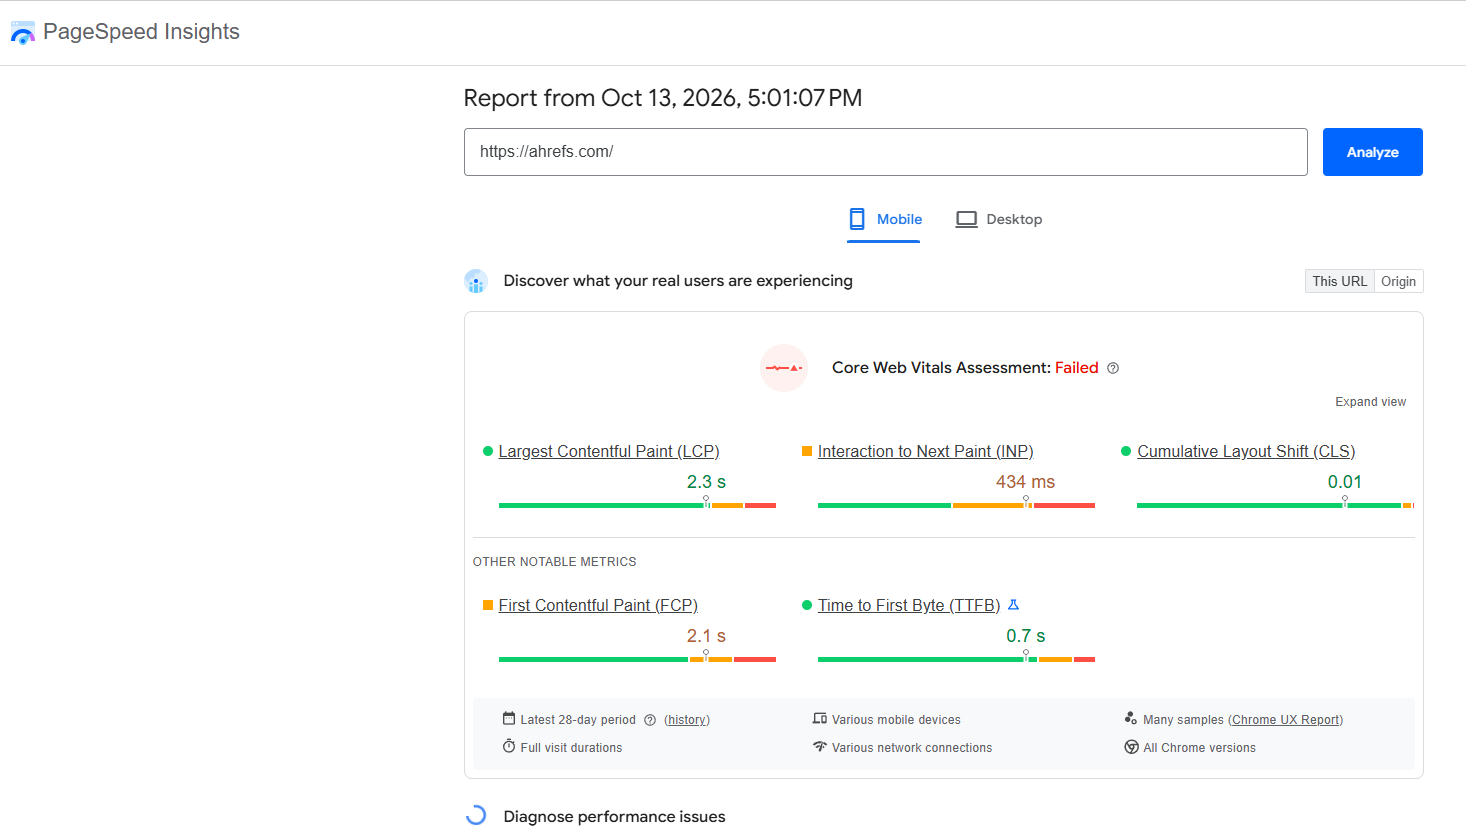
Task: Expand view of Core Web Vitals
Action: 1371,402
